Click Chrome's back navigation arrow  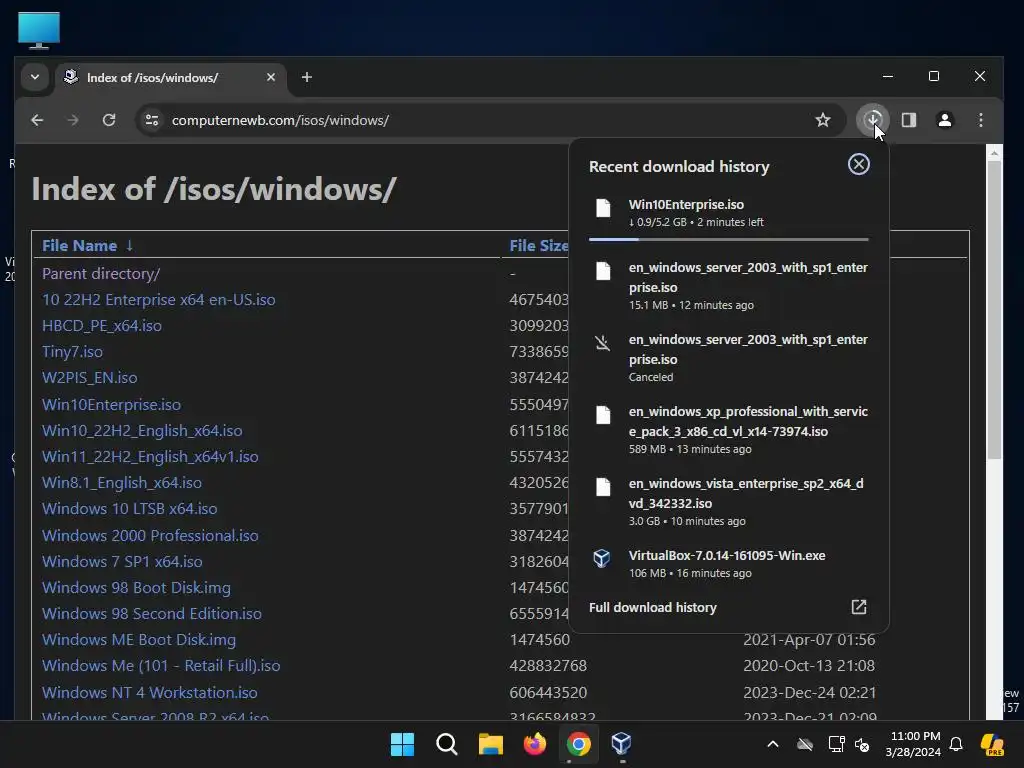pyautogui.click(x=37, y=120)
